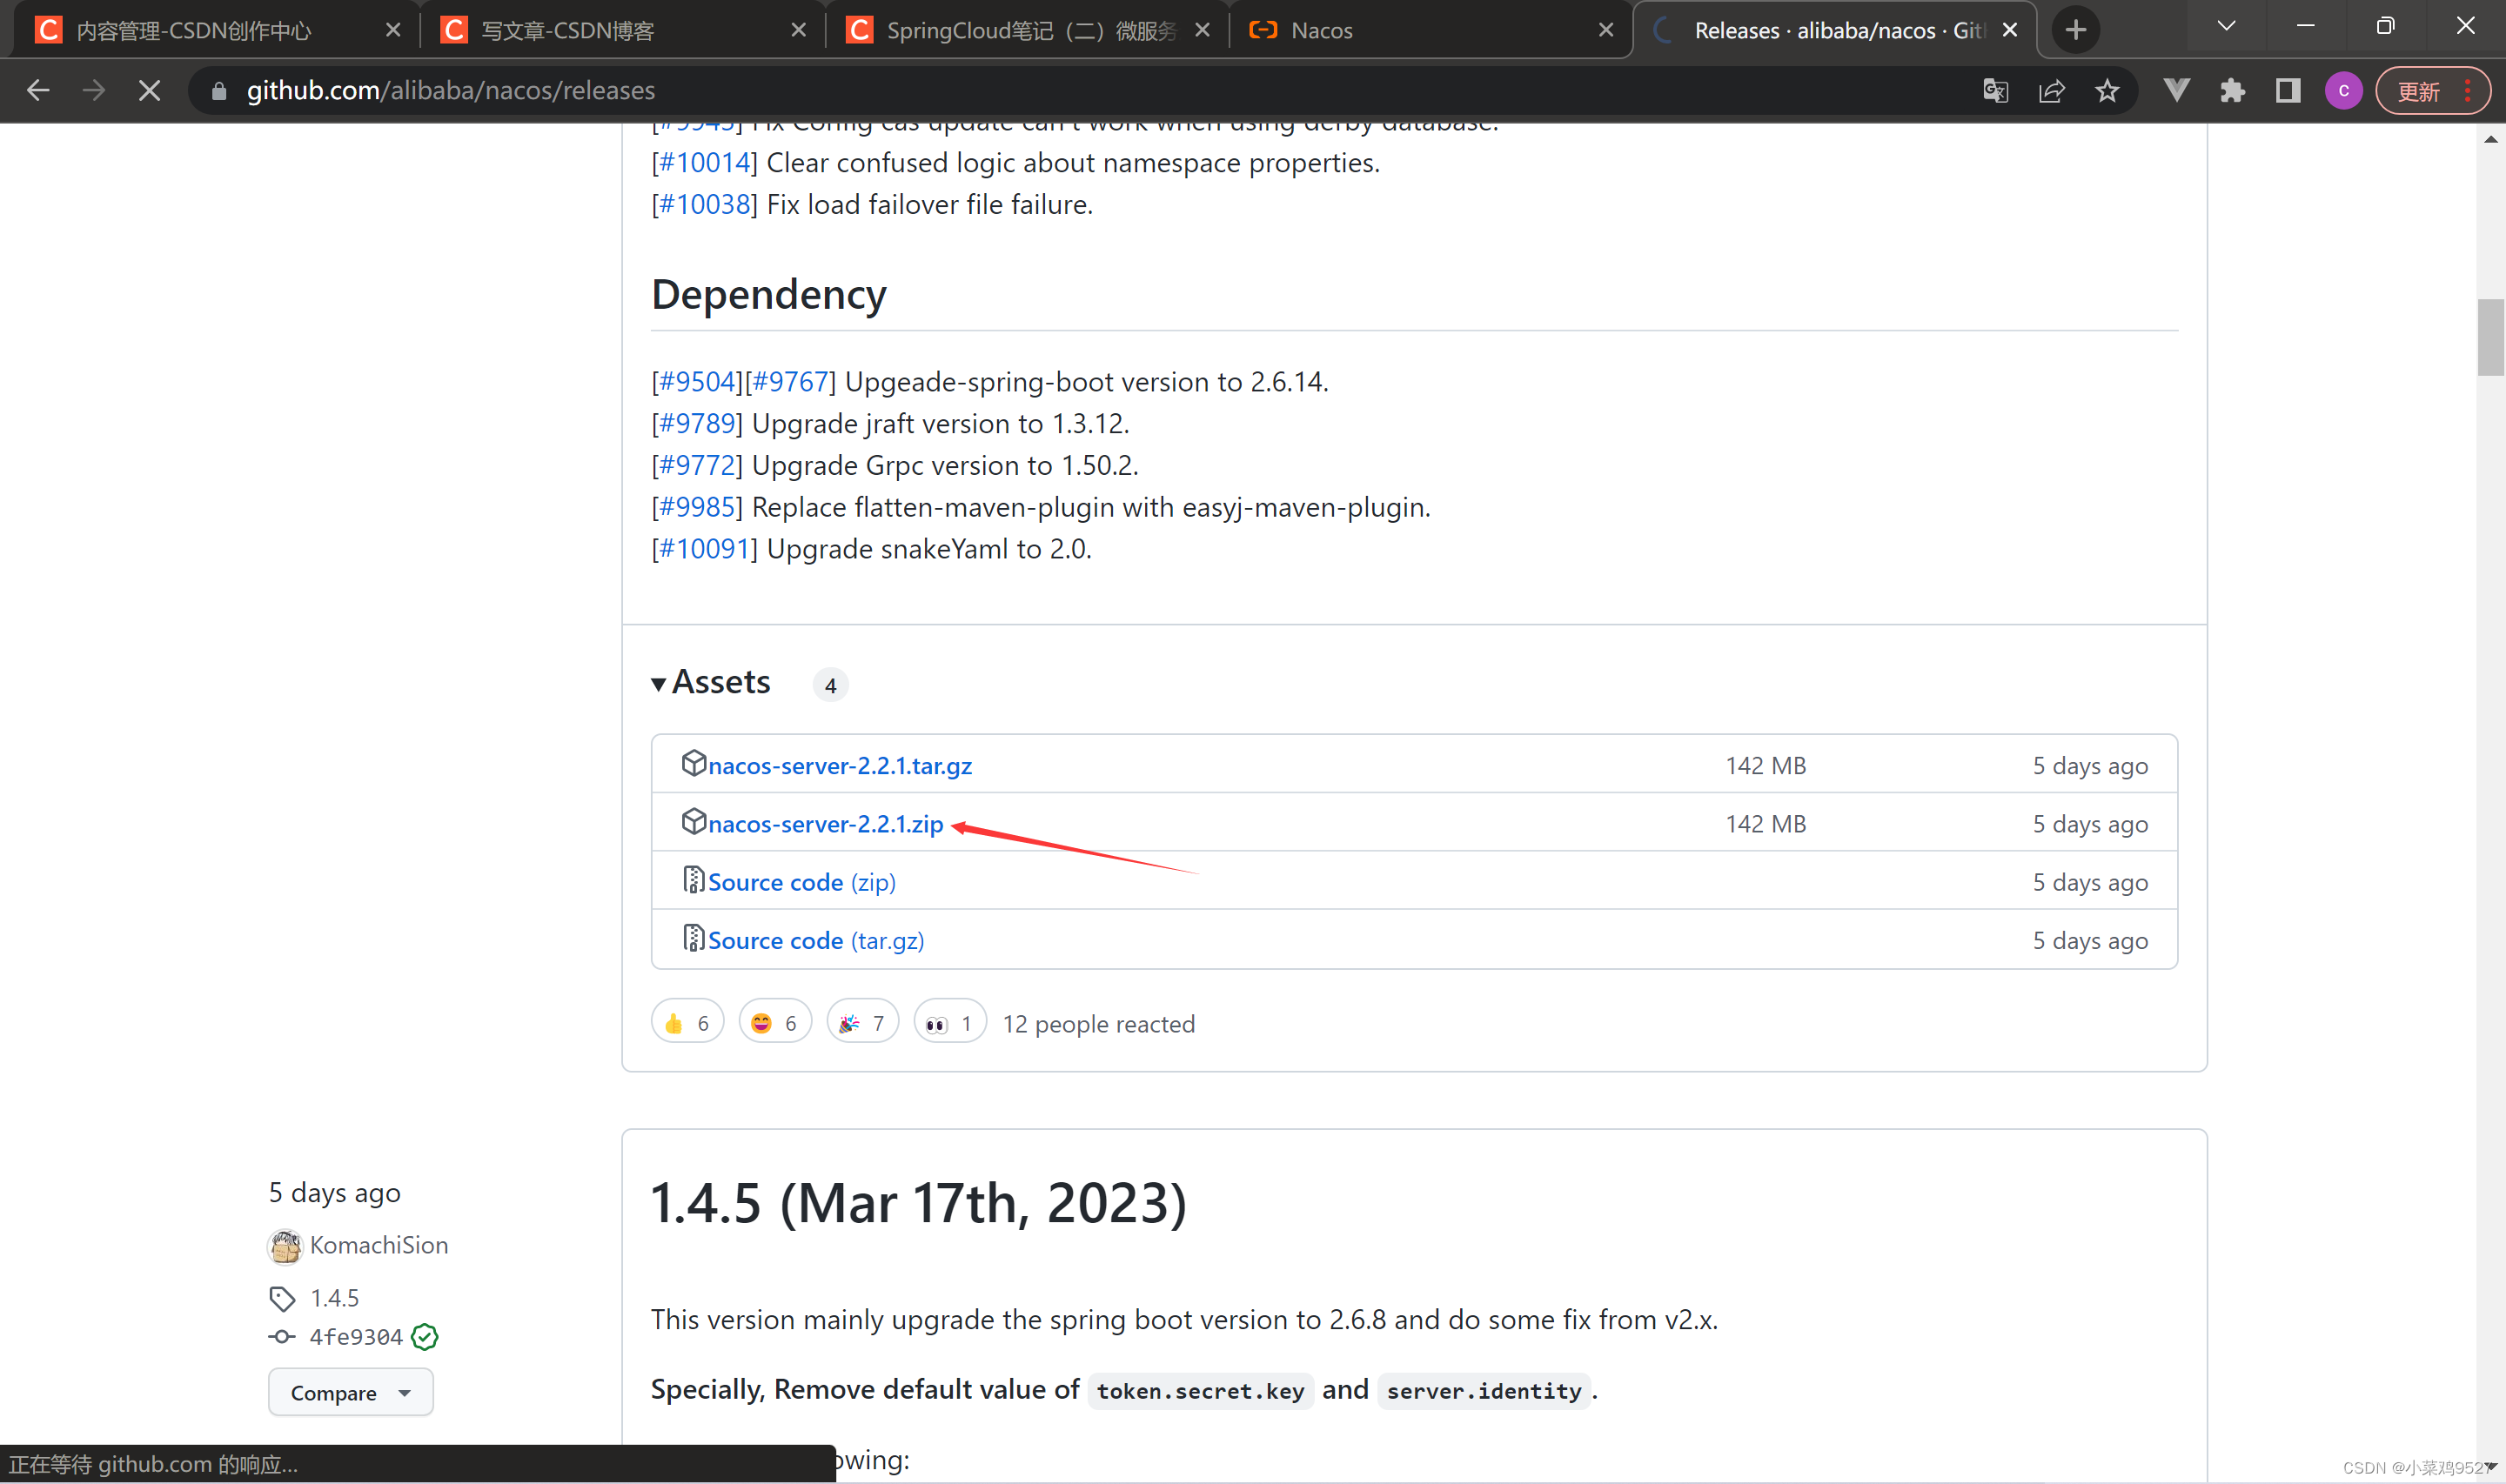
Task: Bookmark this page with star icon
Action: pyautogui.click(x=2107, y=91)
